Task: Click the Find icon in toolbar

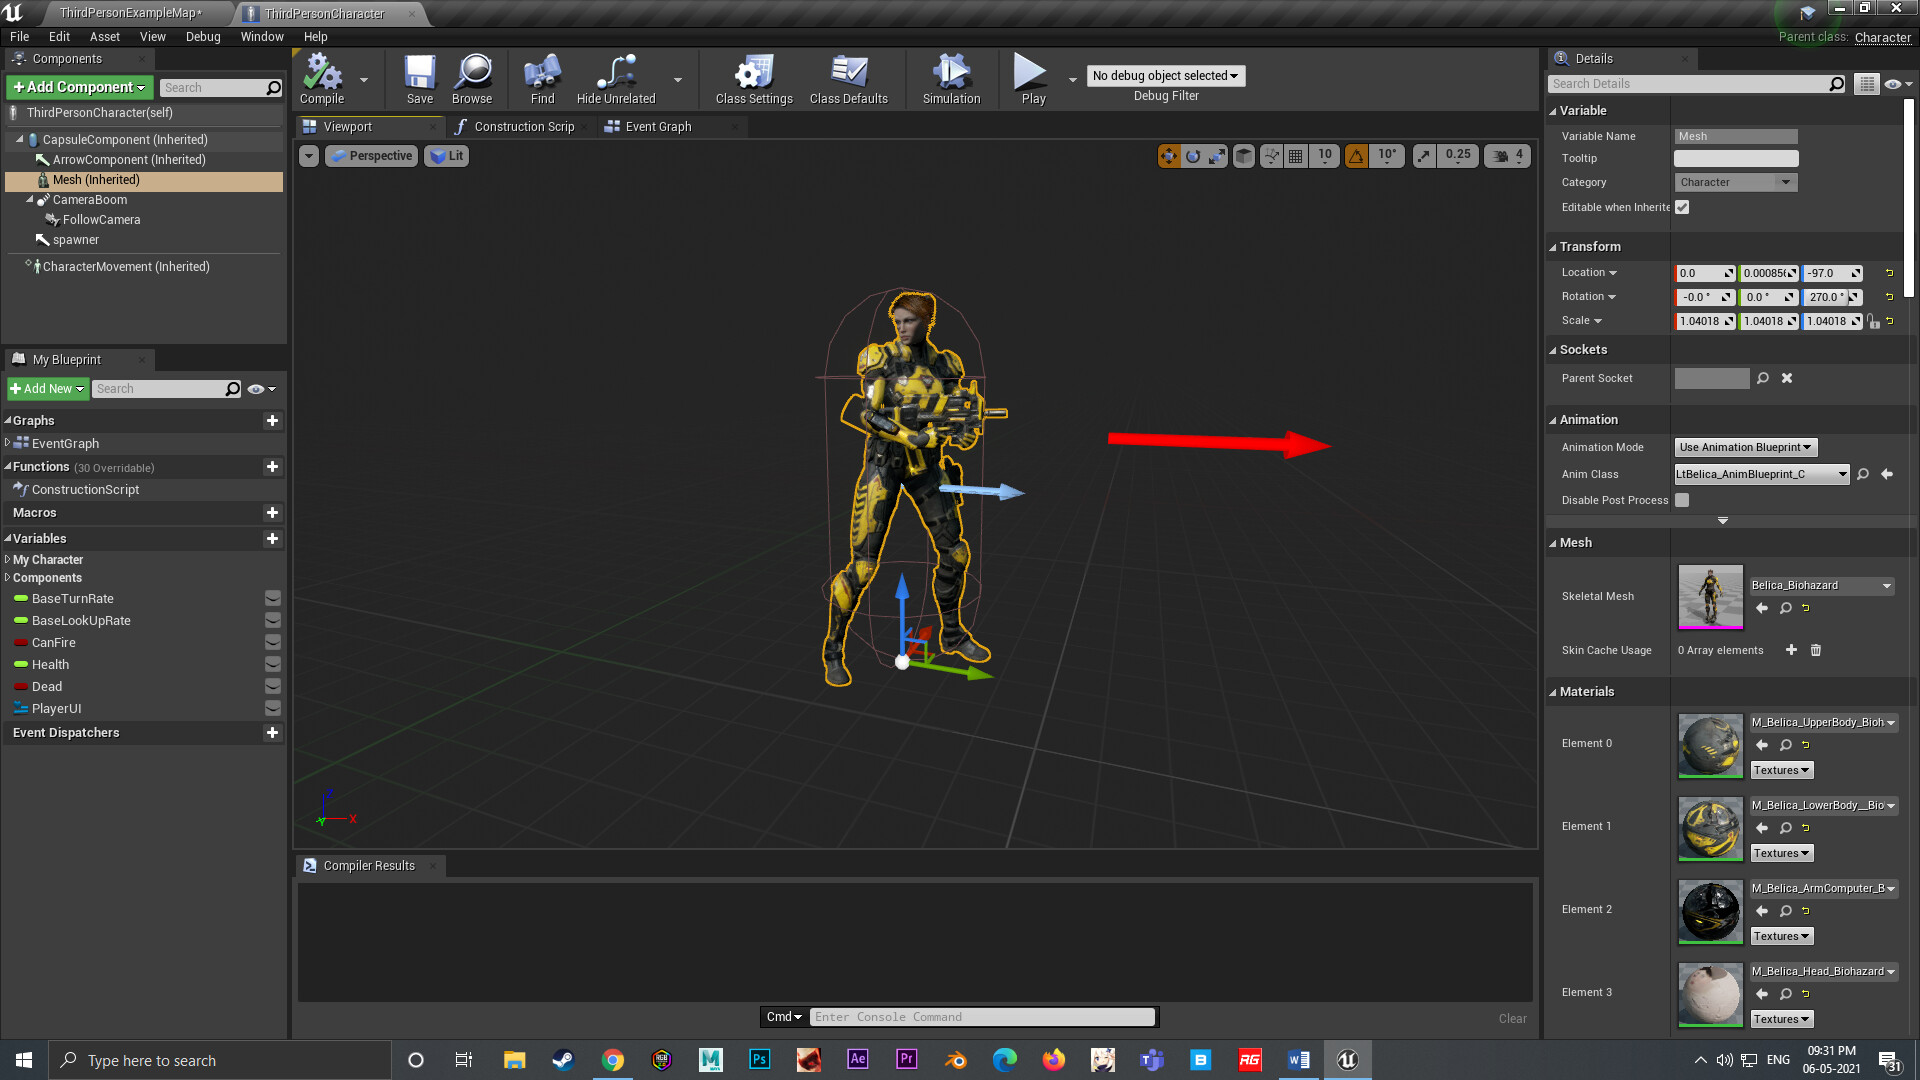Action: tap(542, 79)
